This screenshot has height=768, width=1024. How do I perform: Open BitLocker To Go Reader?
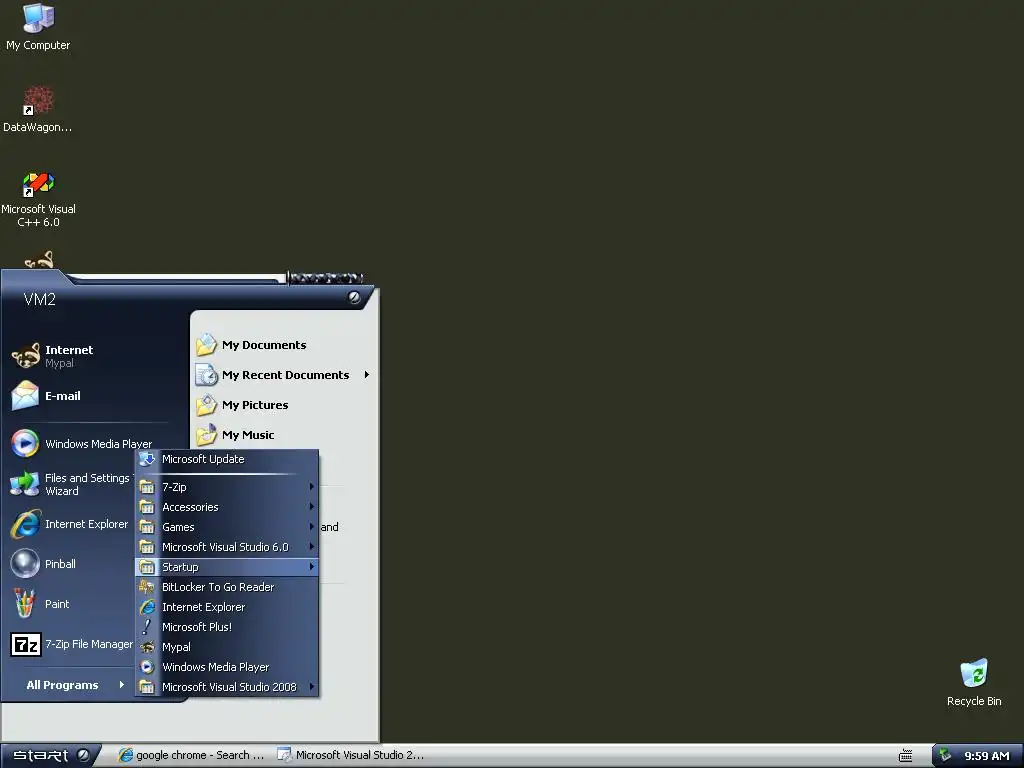(x=227, y=587)
